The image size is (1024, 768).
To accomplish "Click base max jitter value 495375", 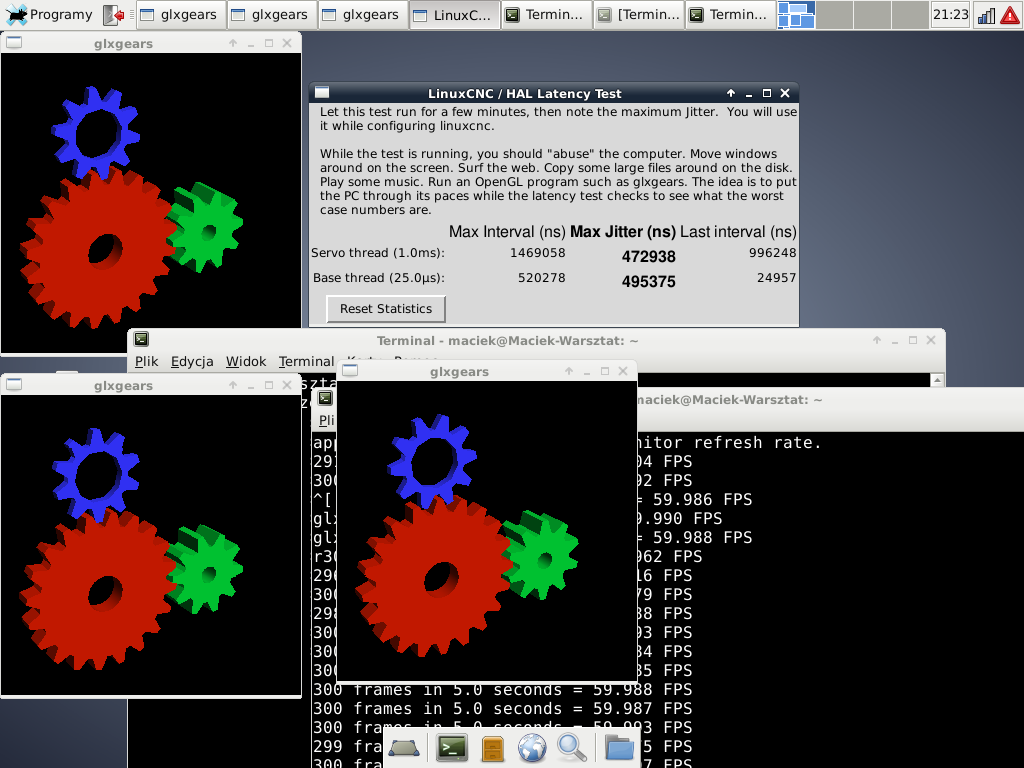I will tap(648, 281).
